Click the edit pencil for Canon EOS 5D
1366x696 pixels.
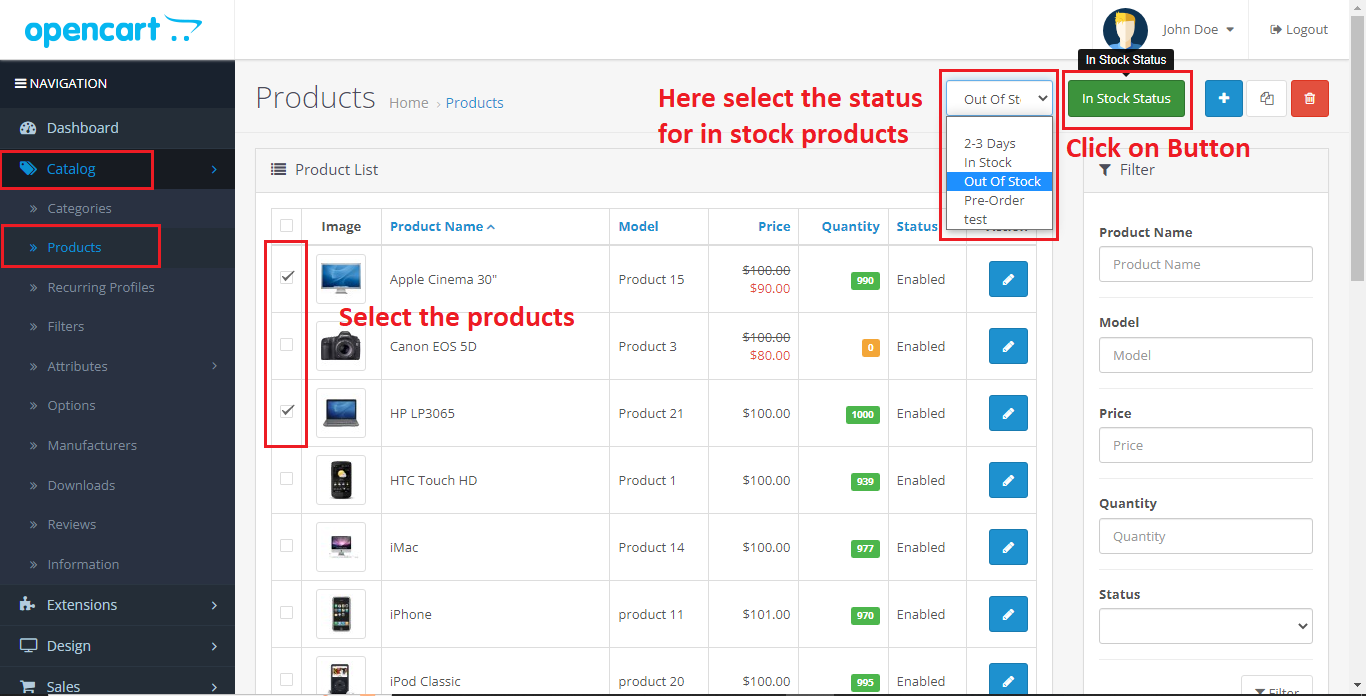pyautogui.click(x=1008, y=347)
